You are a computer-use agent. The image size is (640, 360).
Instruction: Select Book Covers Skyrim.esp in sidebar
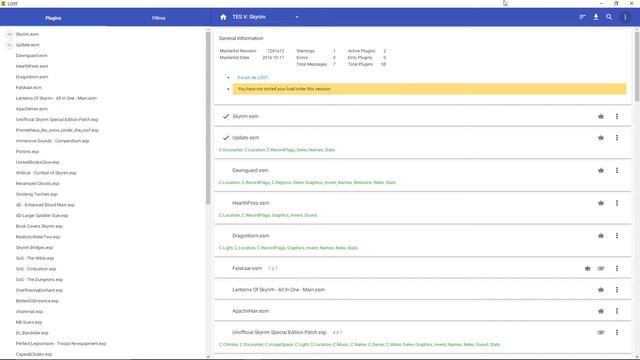pos(39,226)
